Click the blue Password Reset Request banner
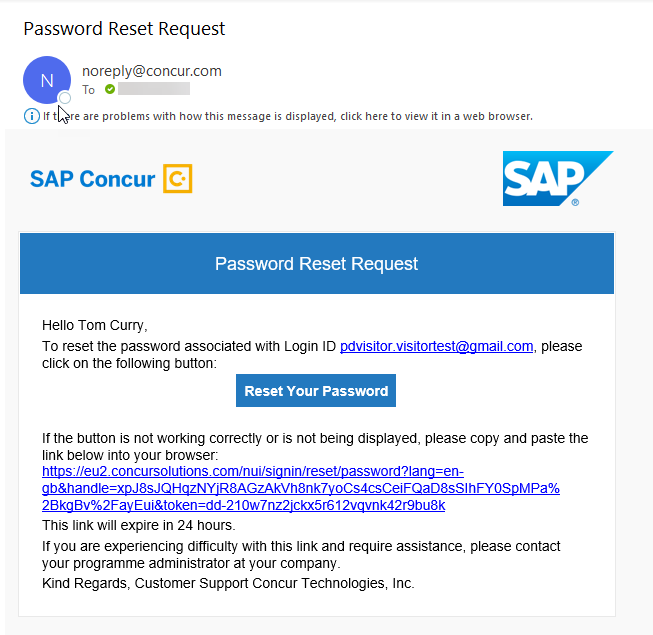This screenshot has height=635, width=653. (x=316, y=264)
